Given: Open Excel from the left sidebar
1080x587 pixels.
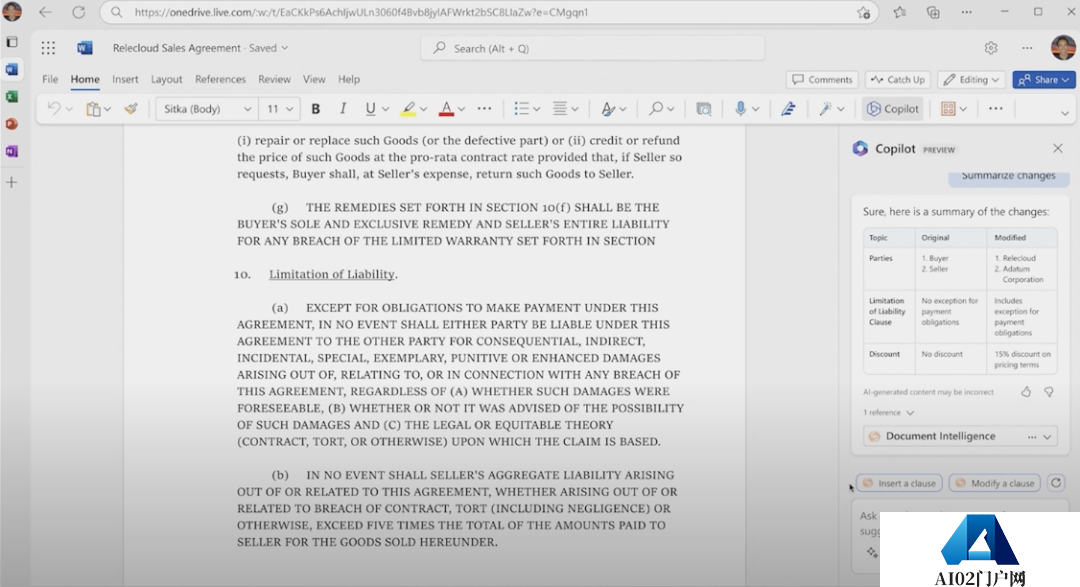Looking at the screenshot, I should [x=12, y=97].
